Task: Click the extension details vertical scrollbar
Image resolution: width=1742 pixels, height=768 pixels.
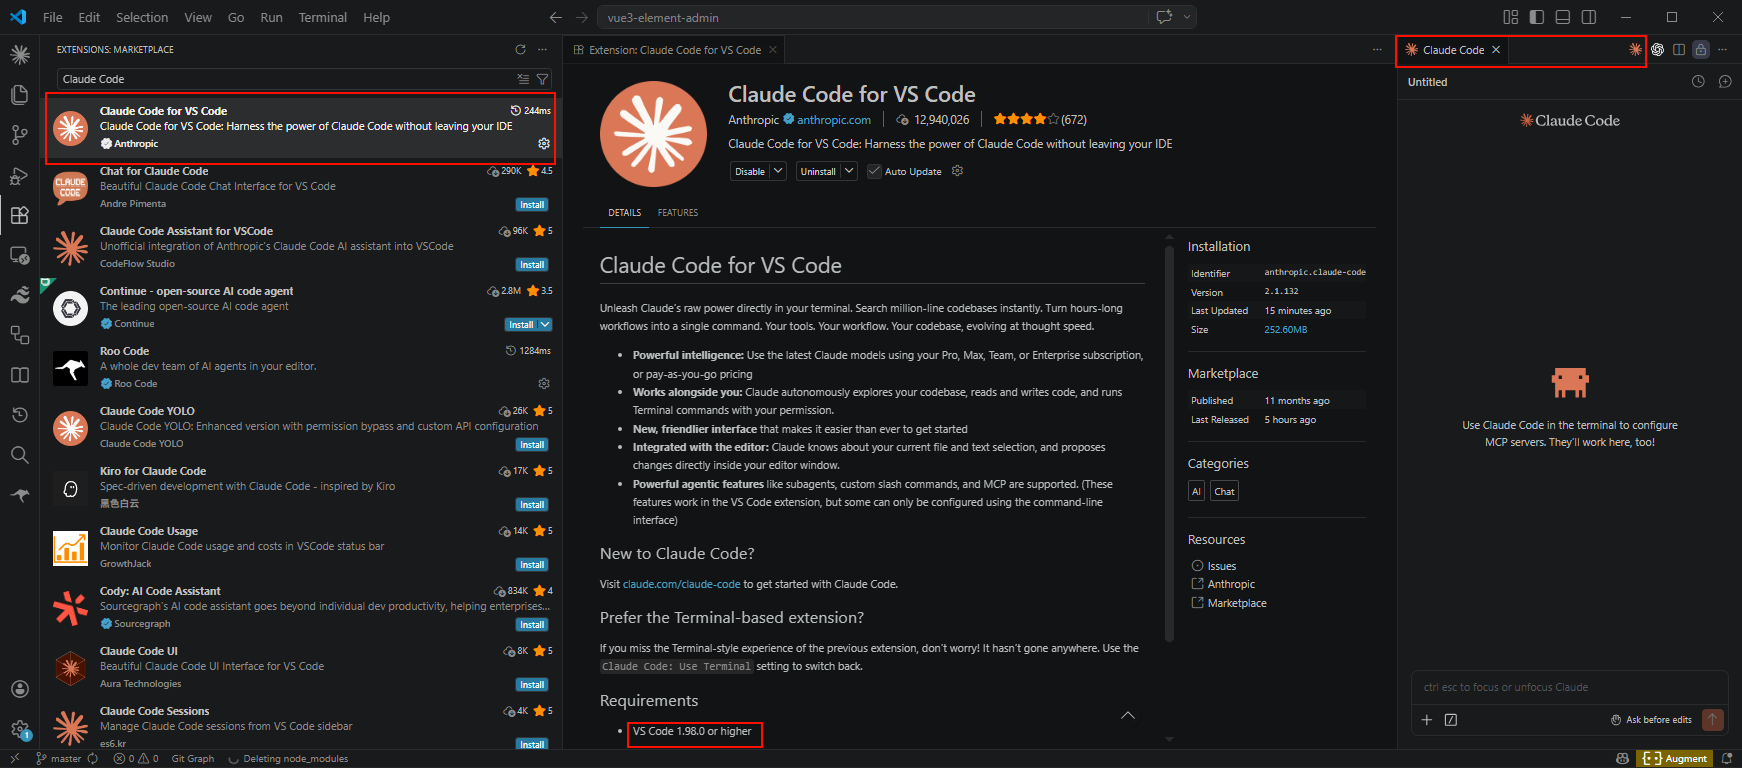Action: coord(1169,443)
